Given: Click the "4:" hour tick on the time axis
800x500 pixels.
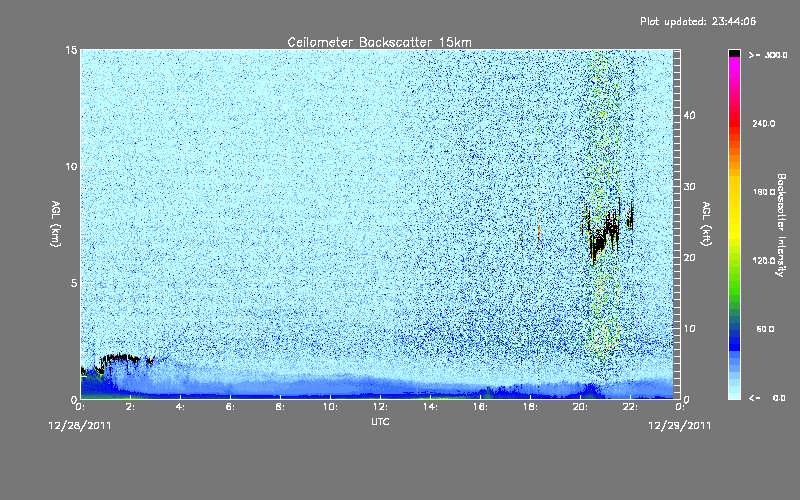Looking at the screenshot, I should [x=181, y=407].
